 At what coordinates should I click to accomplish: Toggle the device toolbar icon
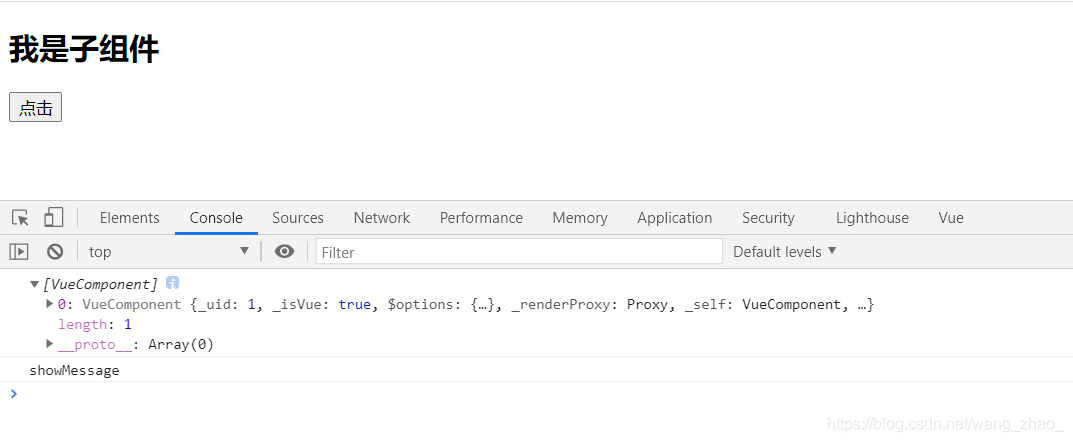tap(53, 218)
